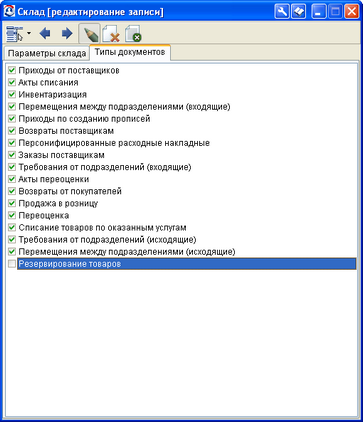Open the dropdown arrow beside the list icon
The height and width of the screenshot is (422, 363).
tap(29, 33)
